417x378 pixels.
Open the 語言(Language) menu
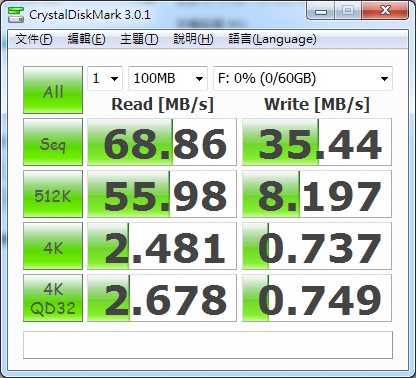[272, 39]
